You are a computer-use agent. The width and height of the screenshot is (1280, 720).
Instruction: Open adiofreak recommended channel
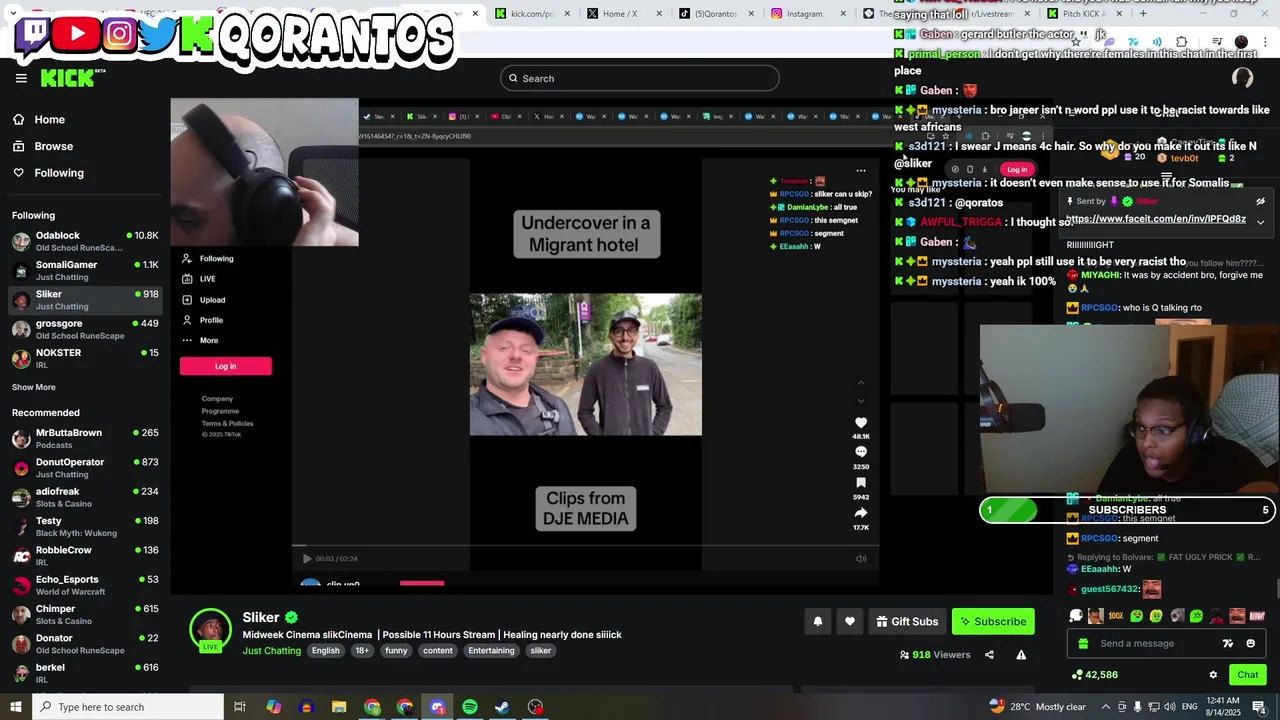pyautogui.click(x=85, y=497)
